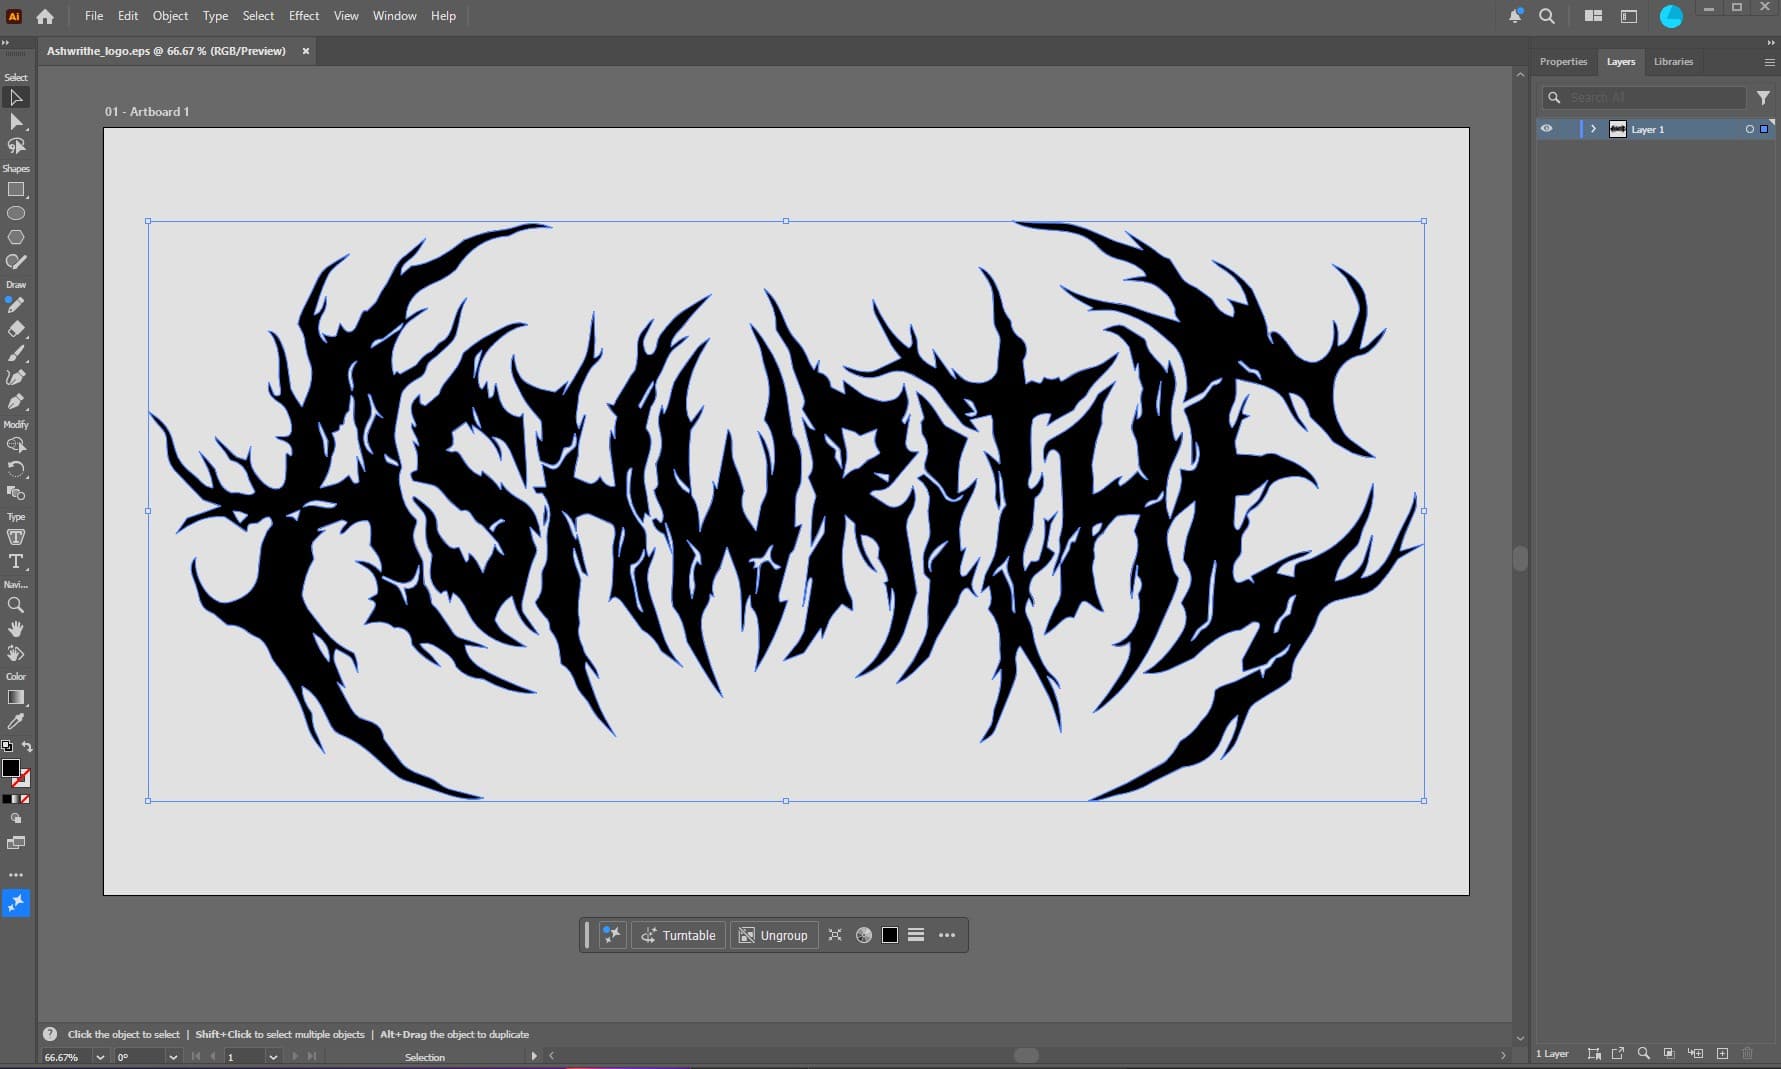Screen dimensions: 1781x1069
Task: Click Collect for Export icon in Layers panel
Action: [1618, 1053]
